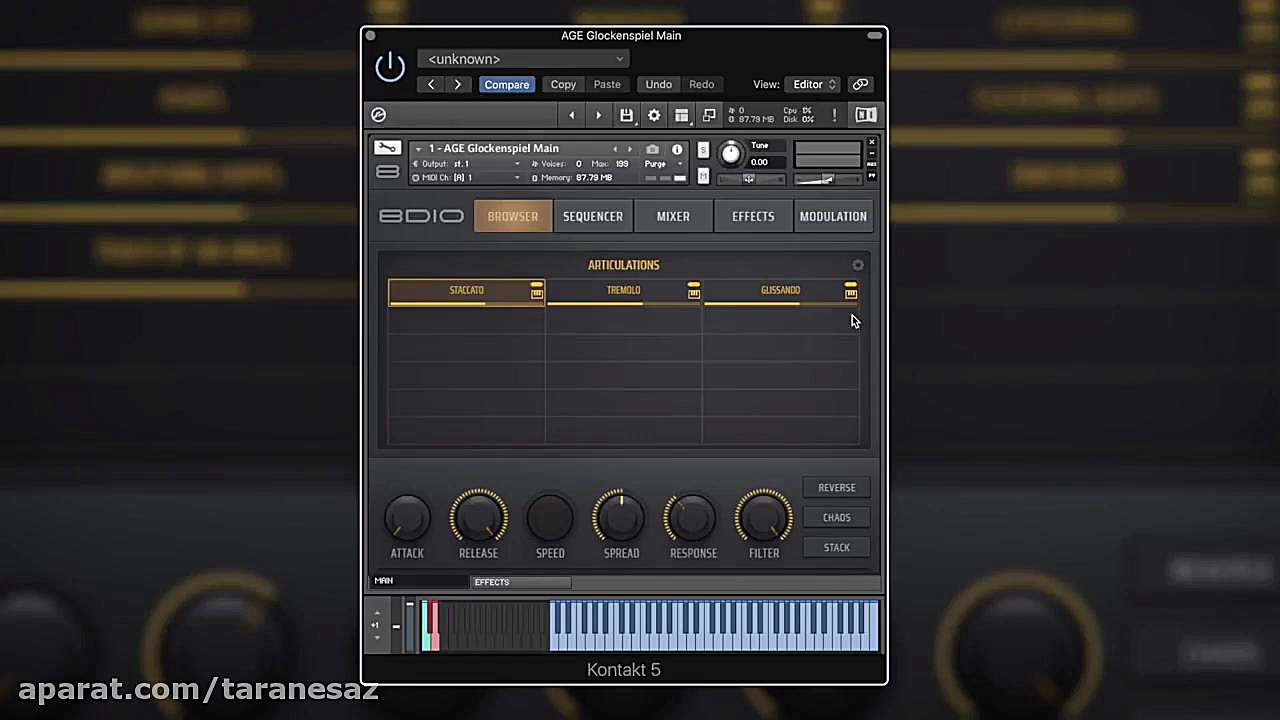Viewport: 1280px width, 720px height.
Task: Open the BROWSER tab
Action: [513, 216]
